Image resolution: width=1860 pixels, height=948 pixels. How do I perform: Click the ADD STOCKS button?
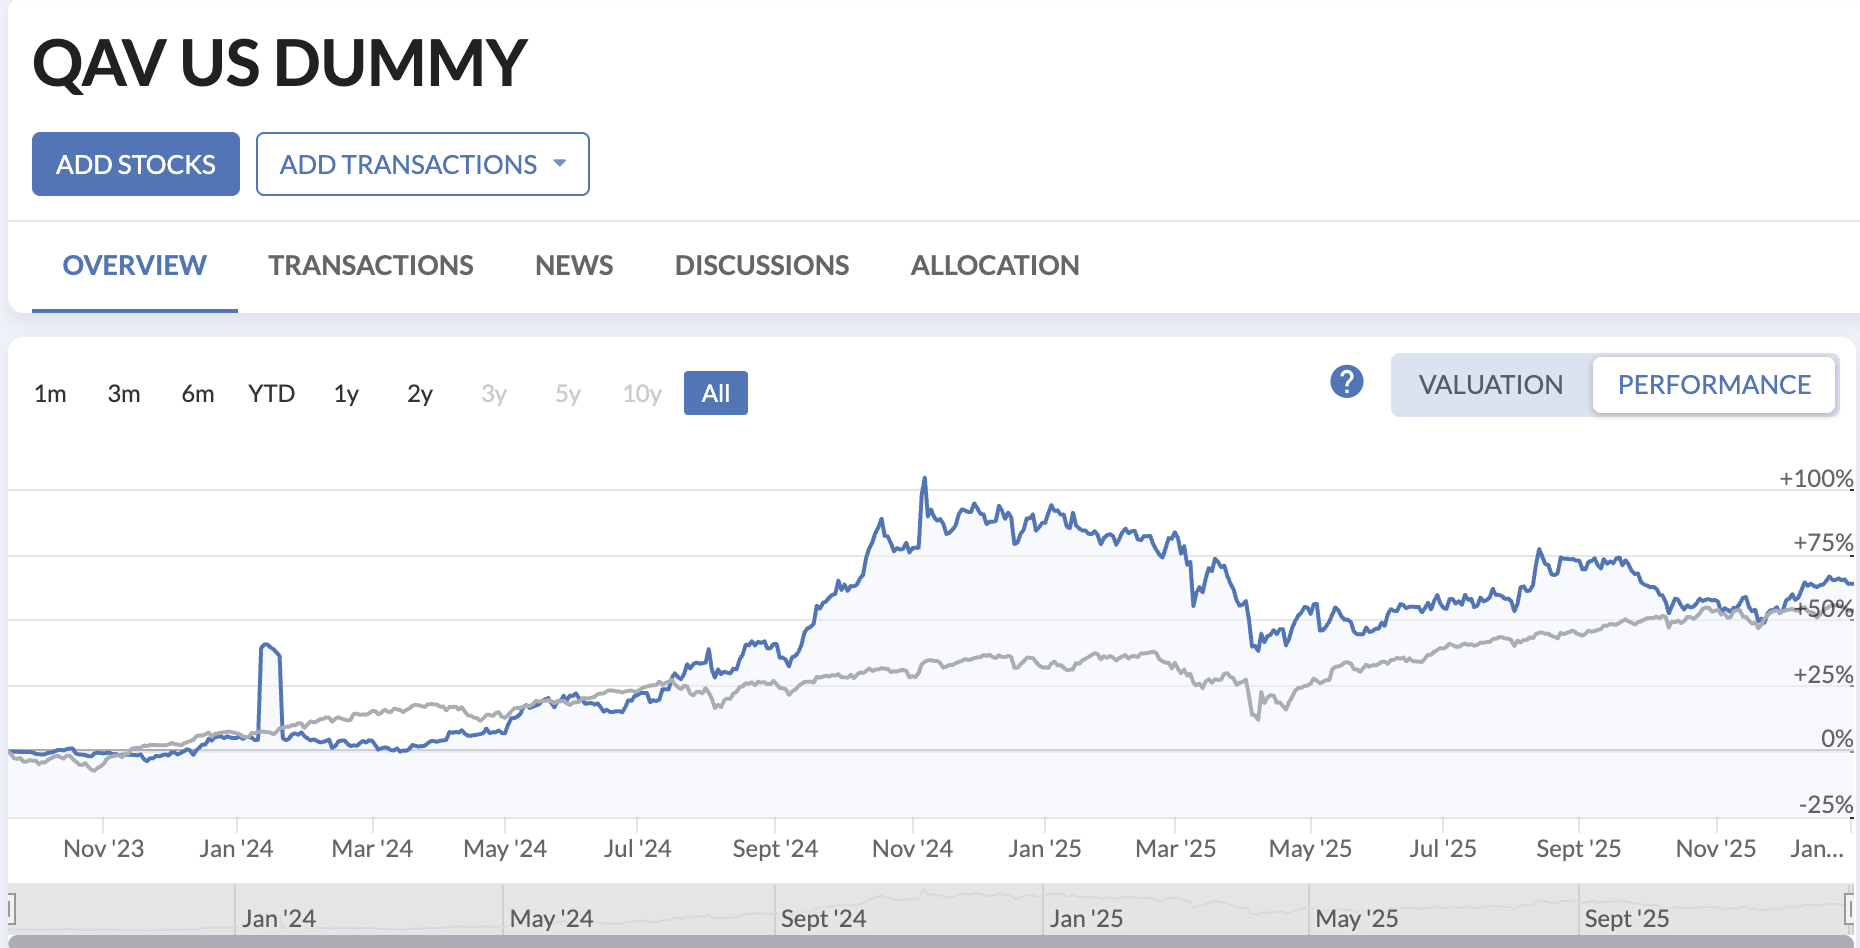135,163
